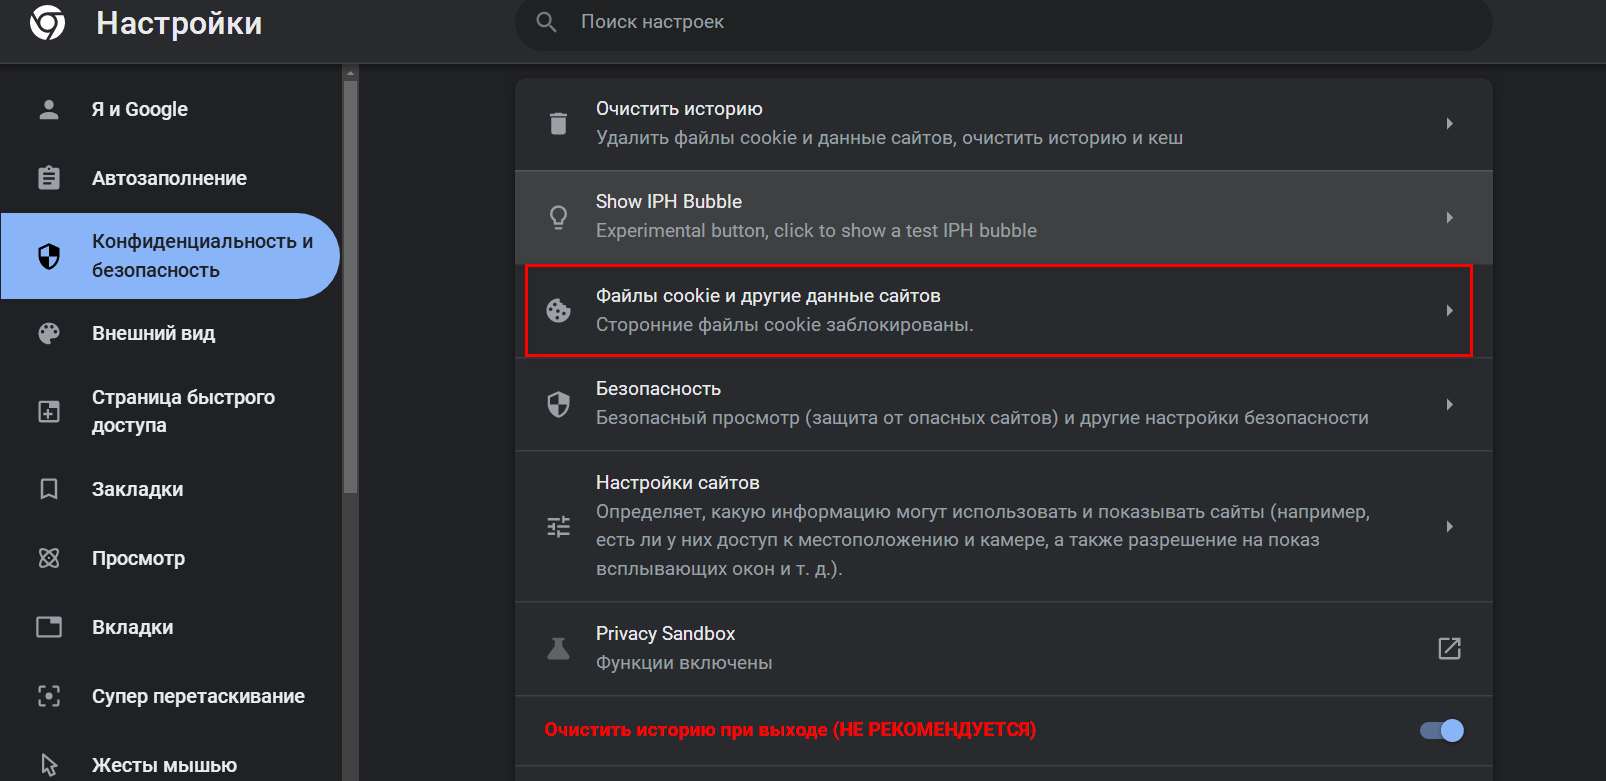Click the cursor icon for Жесты мышью

49,765
